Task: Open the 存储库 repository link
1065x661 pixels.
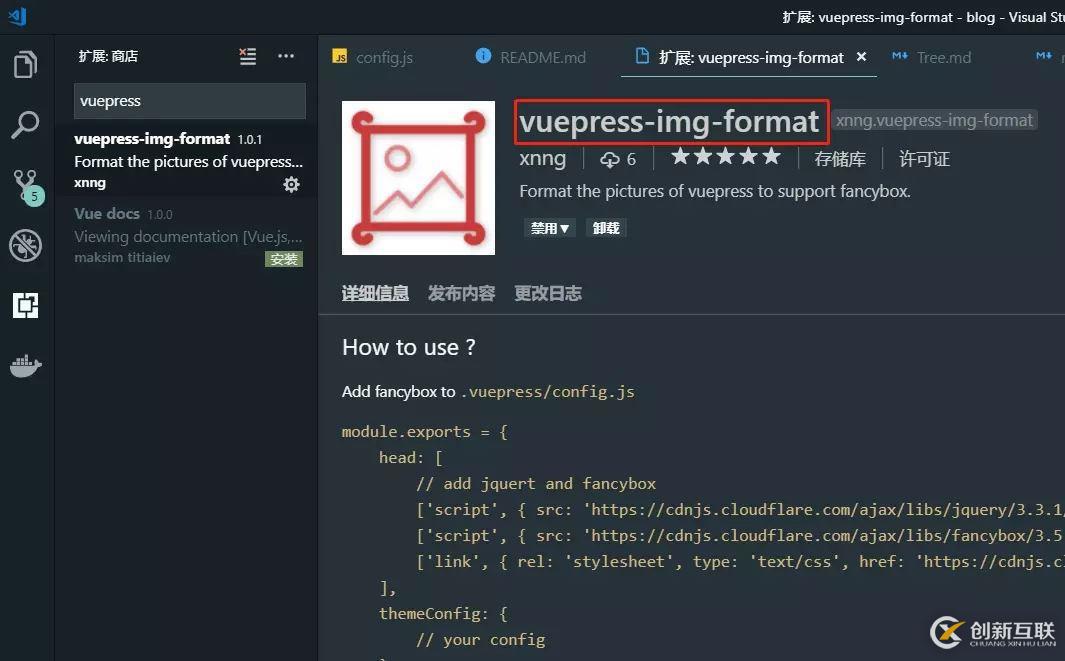Action: pyautogui.click(x=840, y=160)
